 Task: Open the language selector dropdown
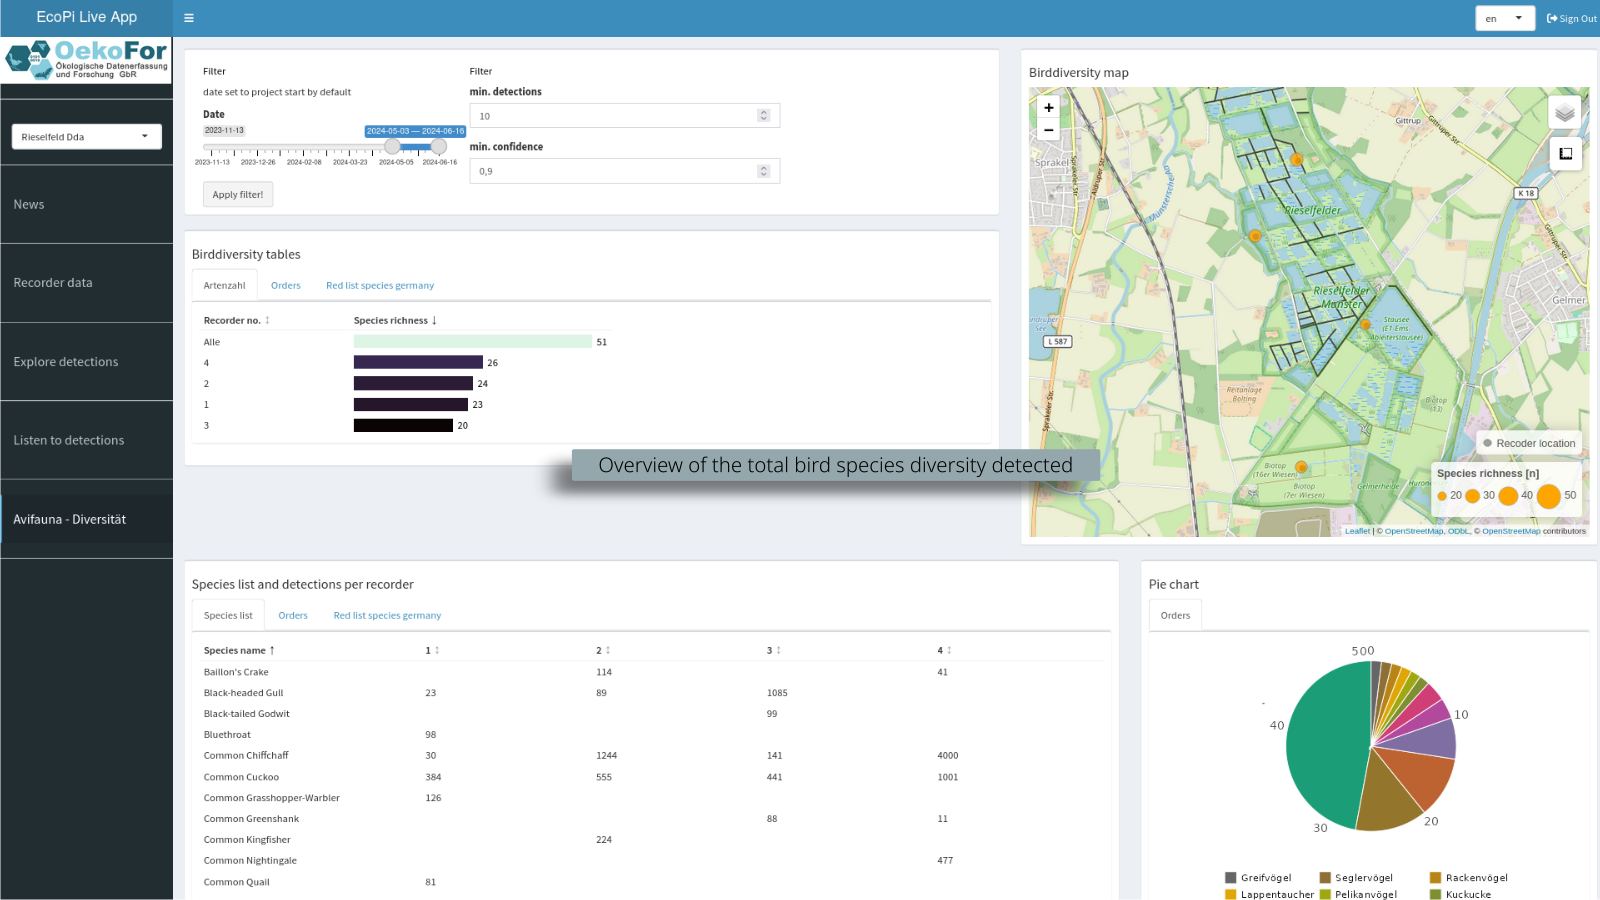coord(1504,18)
